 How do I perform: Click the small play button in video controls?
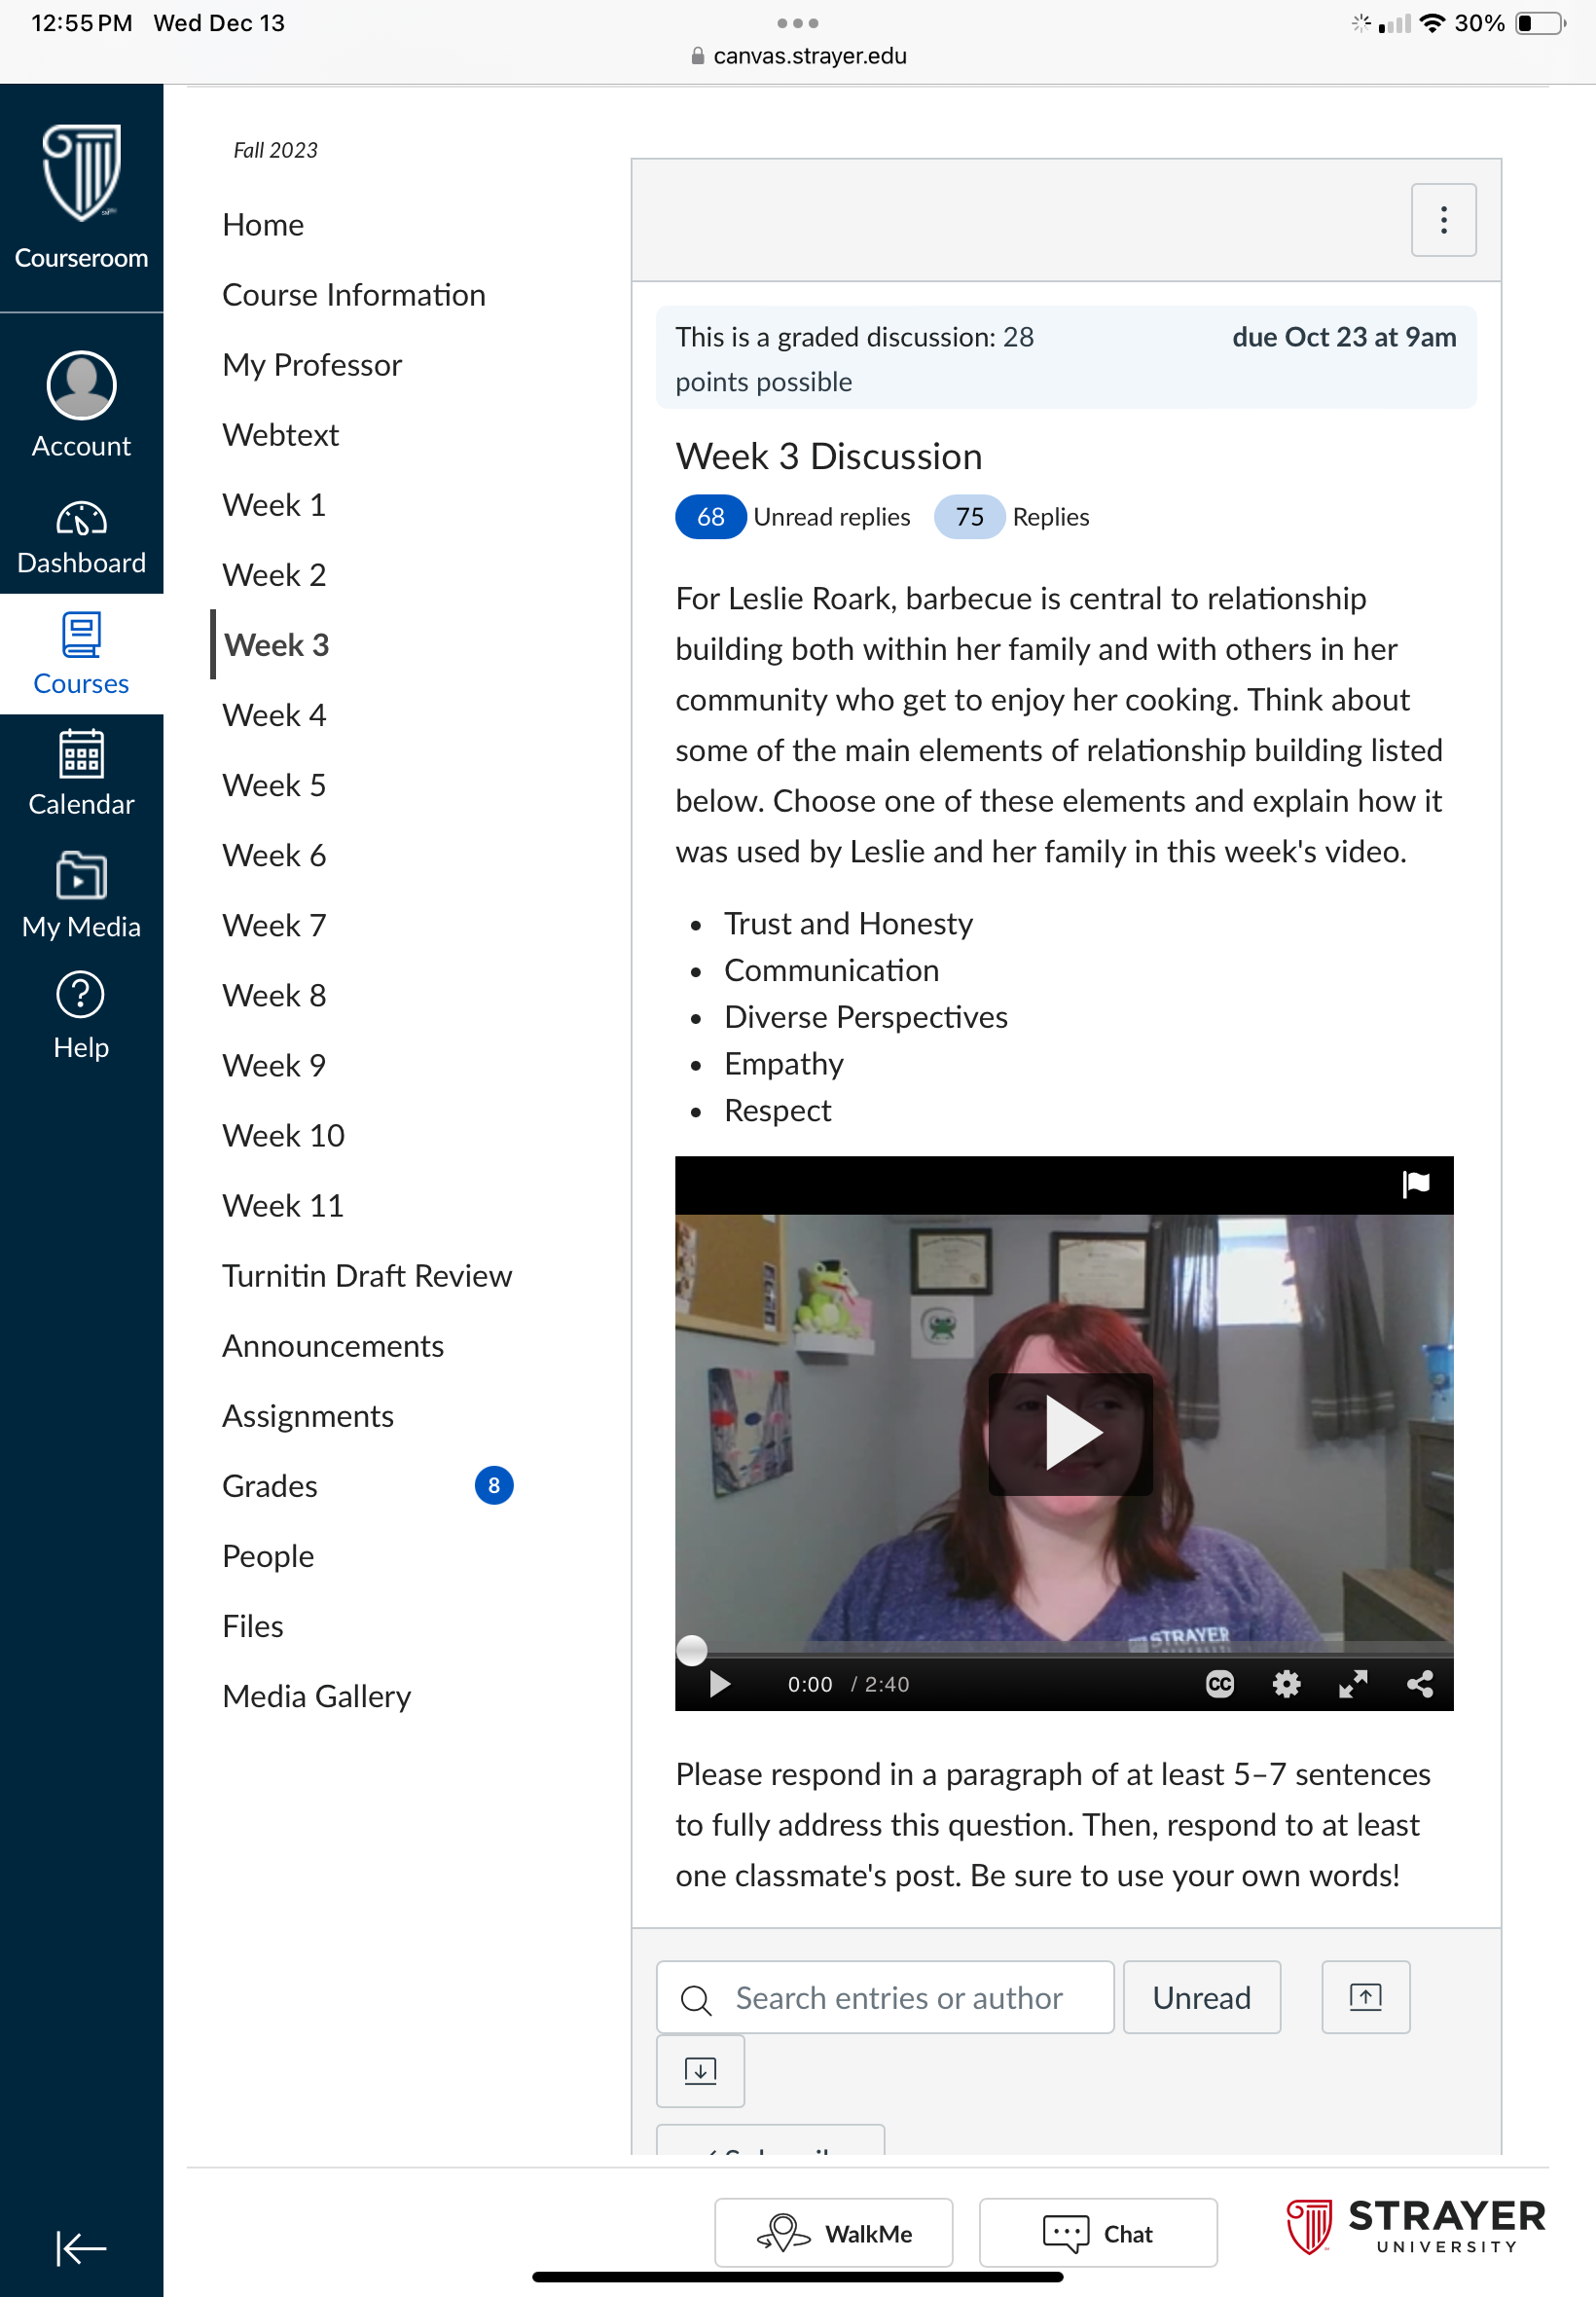tap(719, 1684)
